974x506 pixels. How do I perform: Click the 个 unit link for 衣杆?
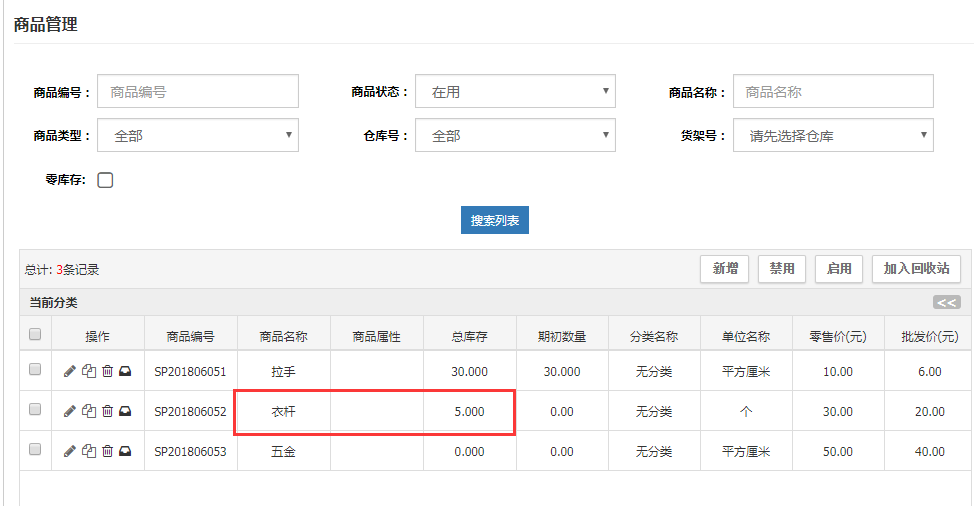(745, 411)
